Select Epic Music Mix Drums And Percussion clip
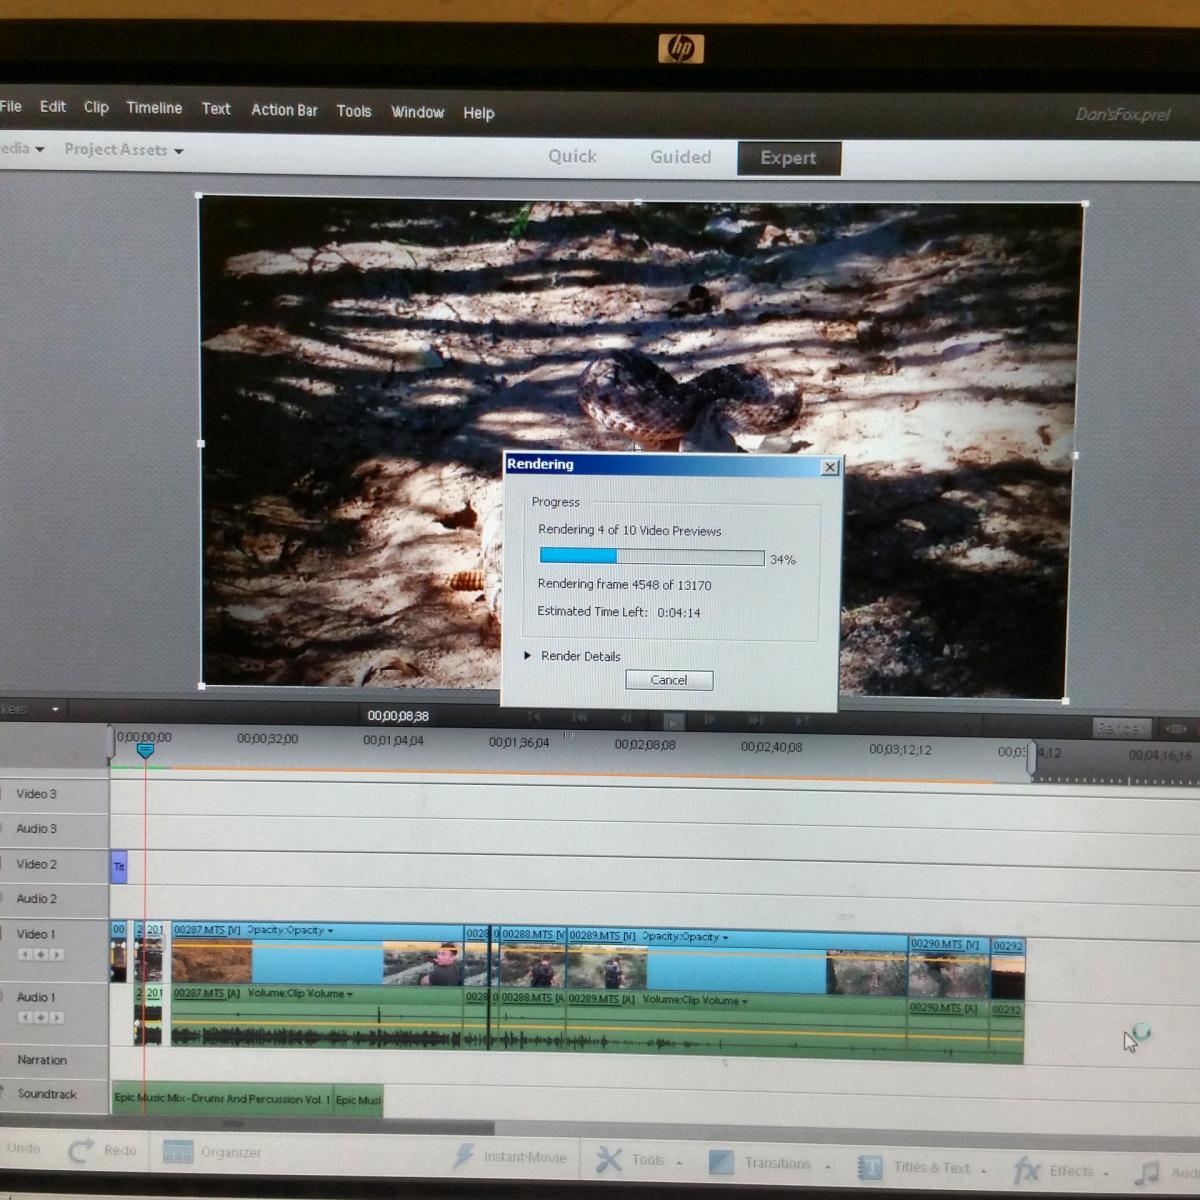Screen dimensions: 1200x1200 (222, 1099)
